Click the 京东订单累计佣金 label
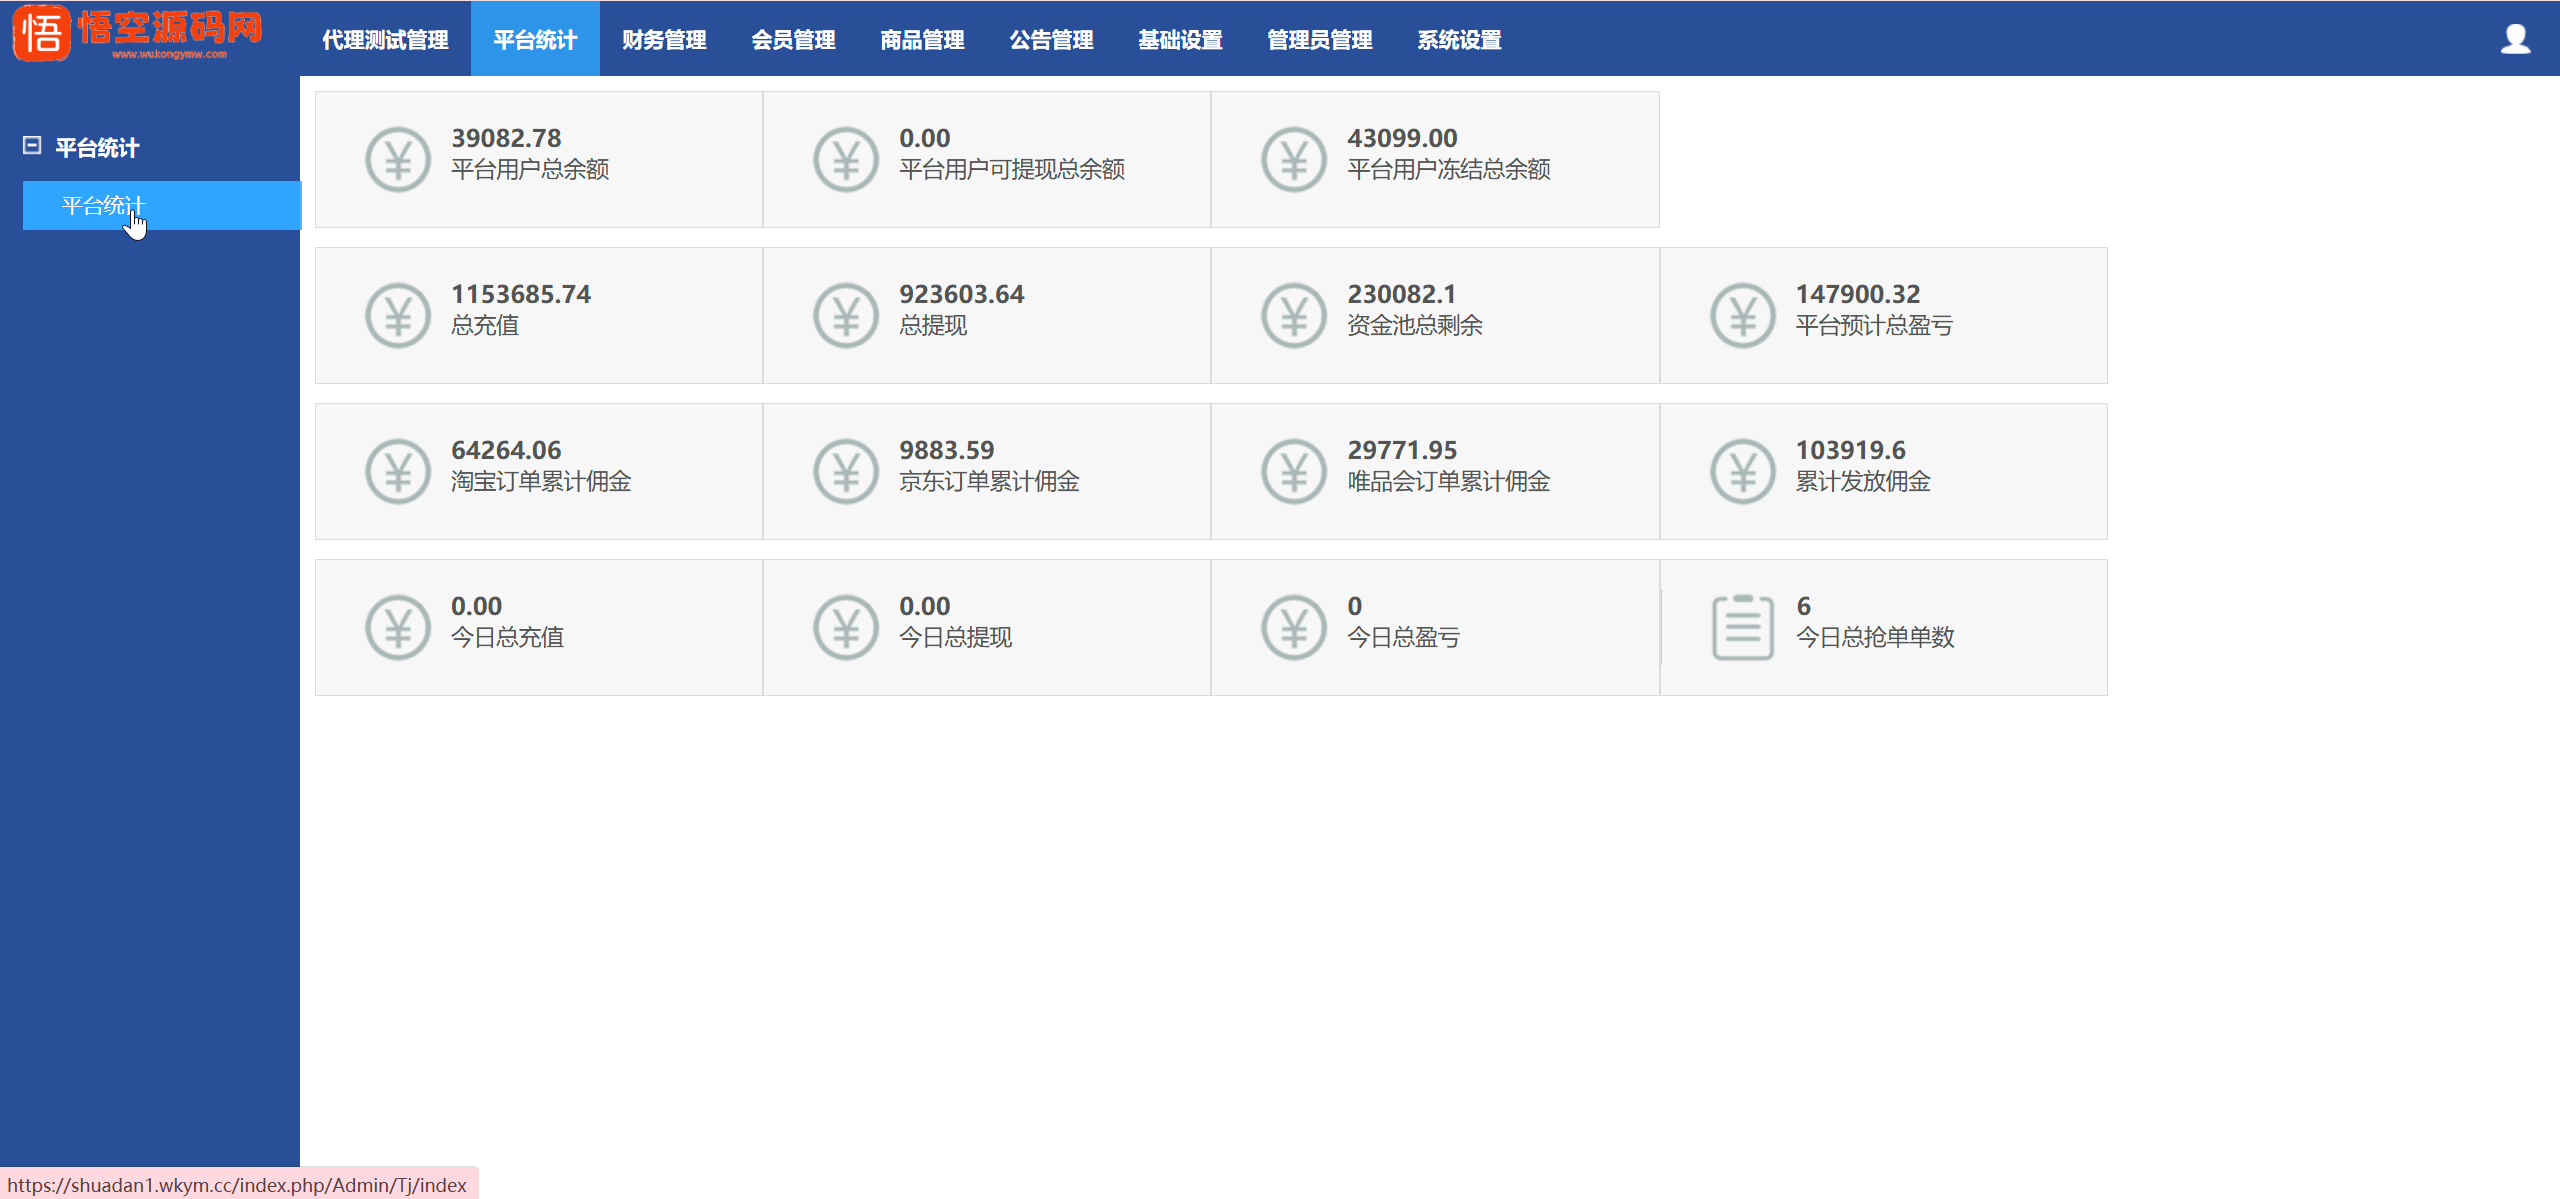This screenshot has width=2560, height=1199. pos(989,482)
